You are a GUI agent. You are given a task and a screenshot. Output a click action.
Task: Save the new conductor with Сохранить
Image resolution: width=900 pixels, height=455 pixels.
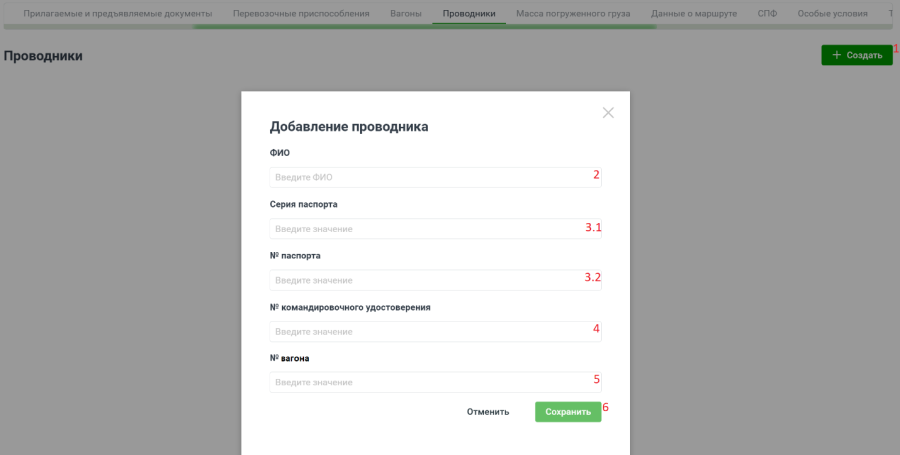(568, 411)
